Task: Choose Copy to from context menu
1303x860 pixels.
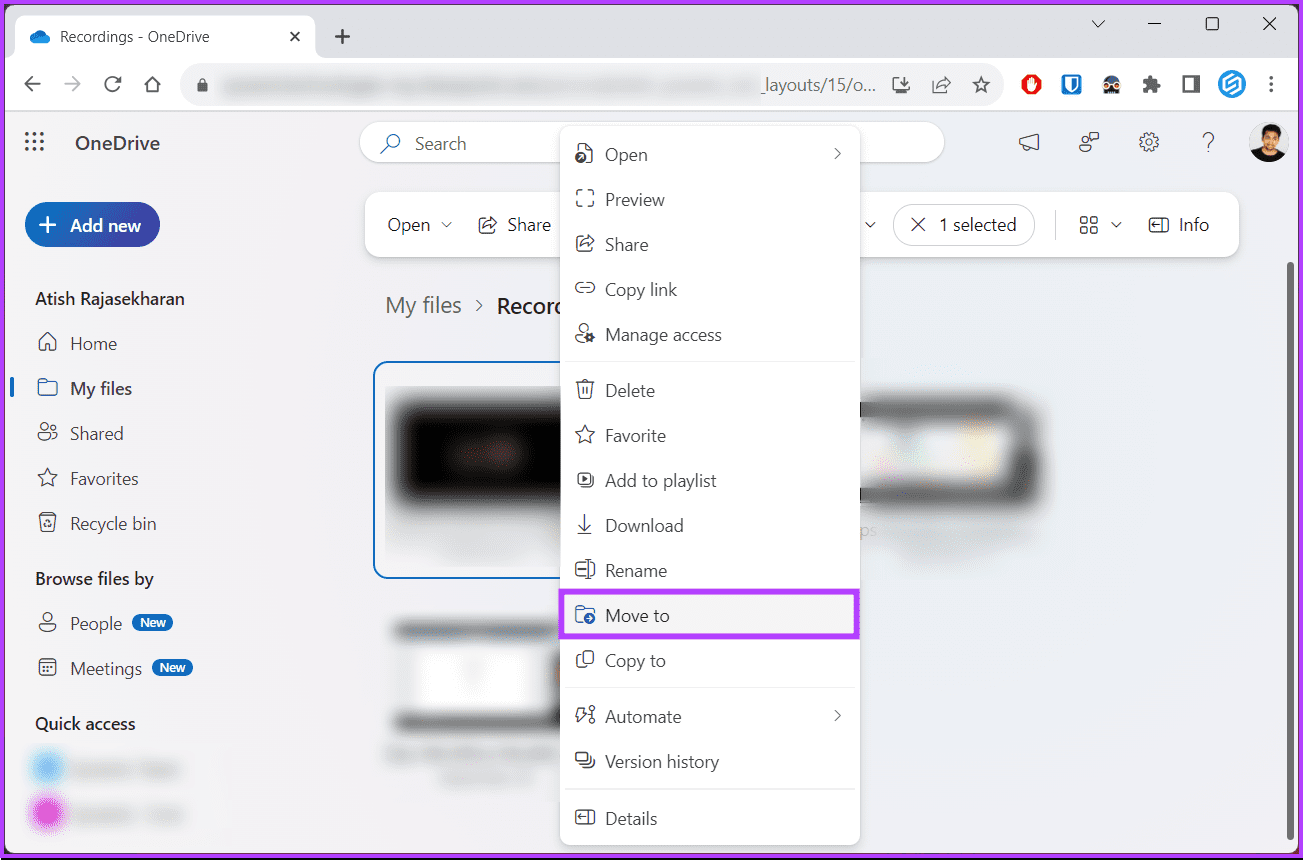Action: click(x=635, y=661)
